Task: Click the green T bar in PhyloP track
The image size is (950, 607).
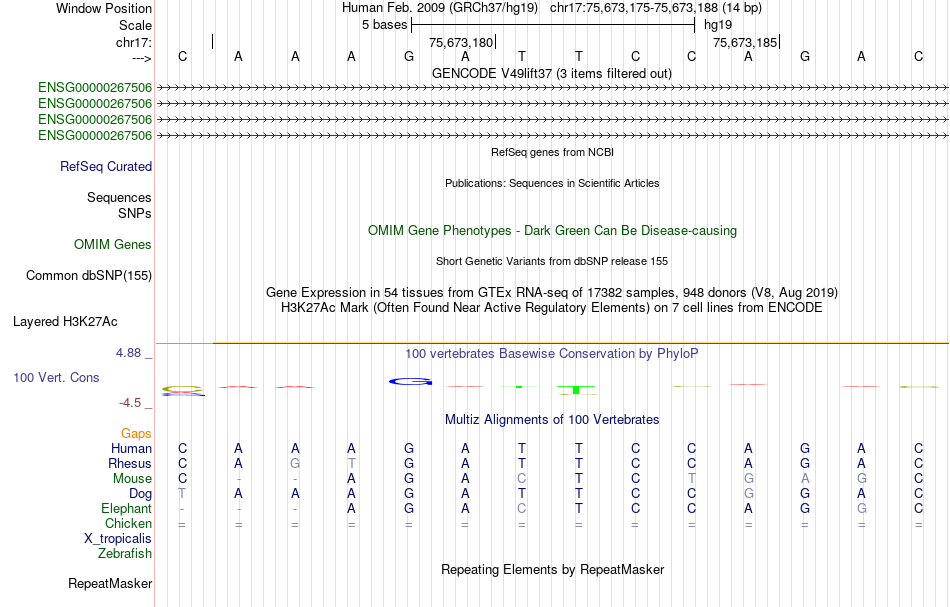Action: [576, 390]
